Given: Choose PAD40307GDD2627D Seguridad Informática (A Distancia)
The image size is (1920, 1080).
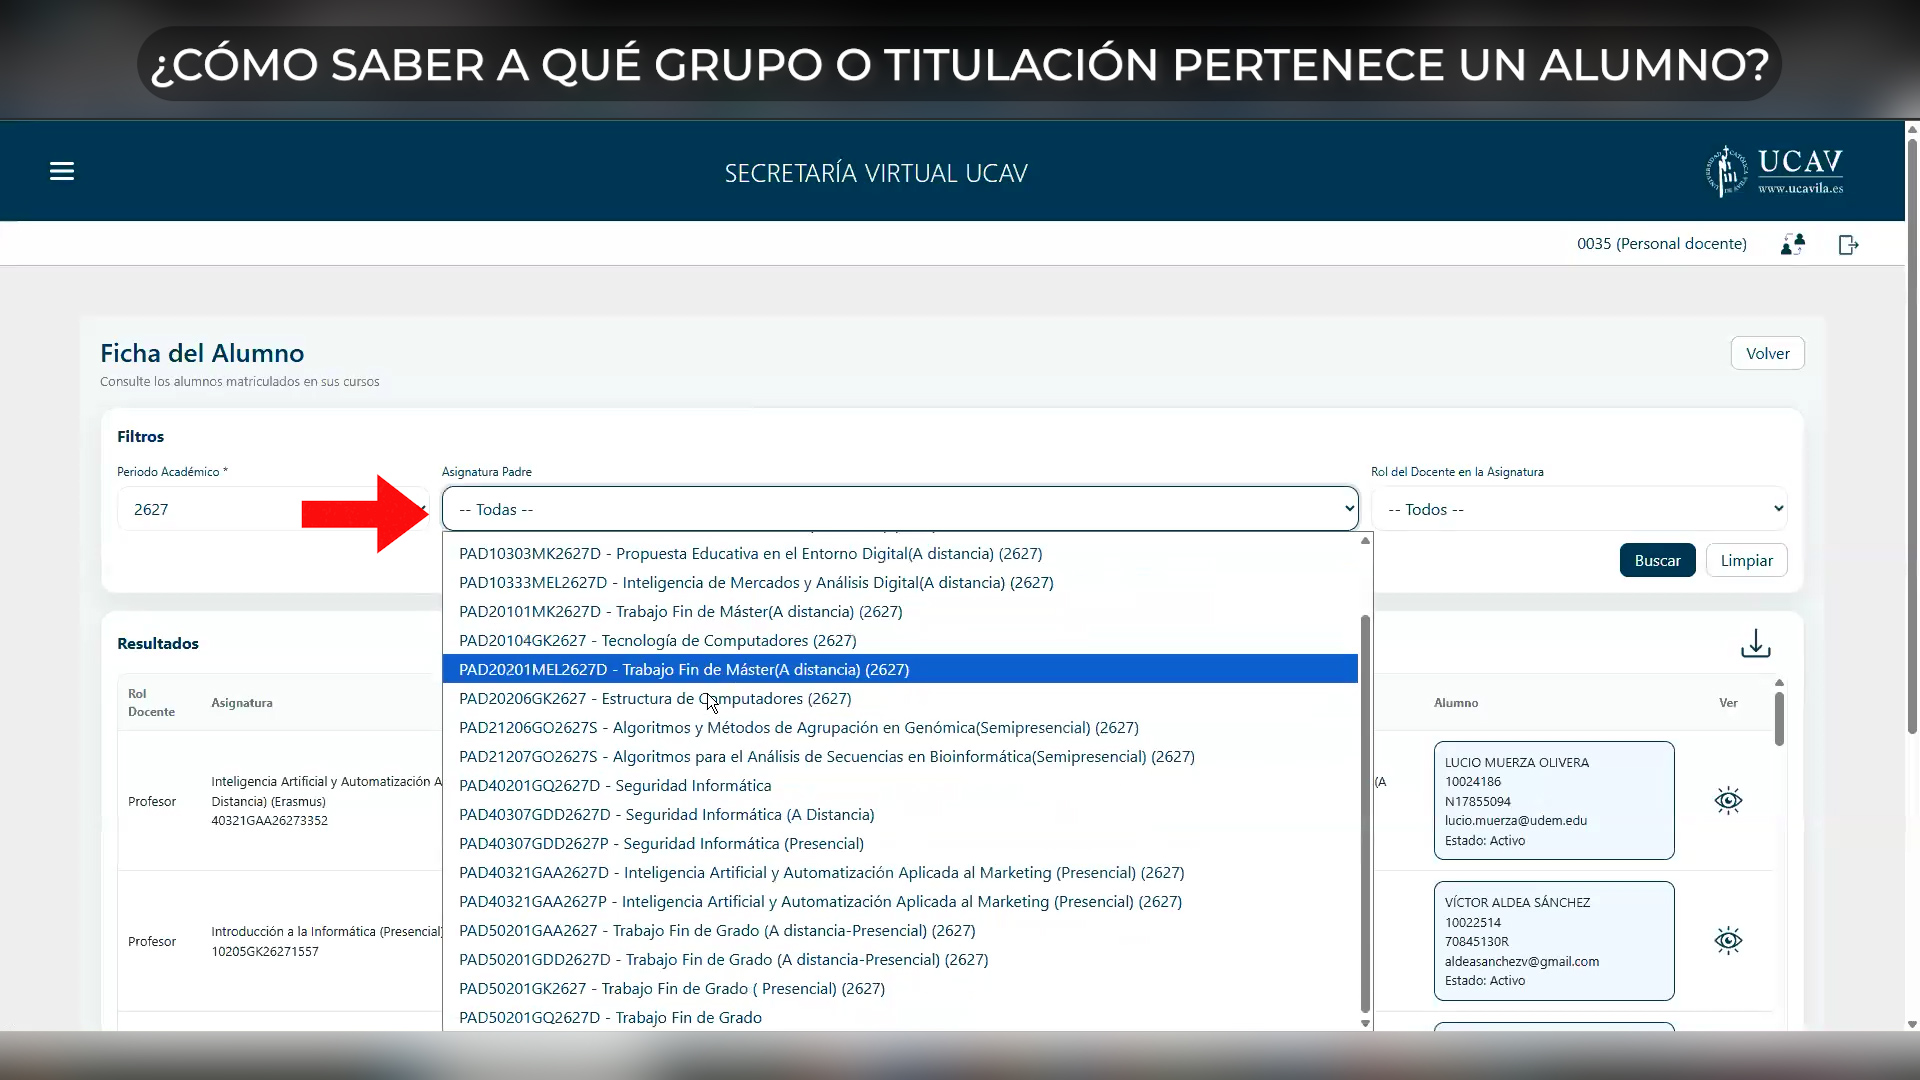Looking at the screenshot, I should click(900, 814).
